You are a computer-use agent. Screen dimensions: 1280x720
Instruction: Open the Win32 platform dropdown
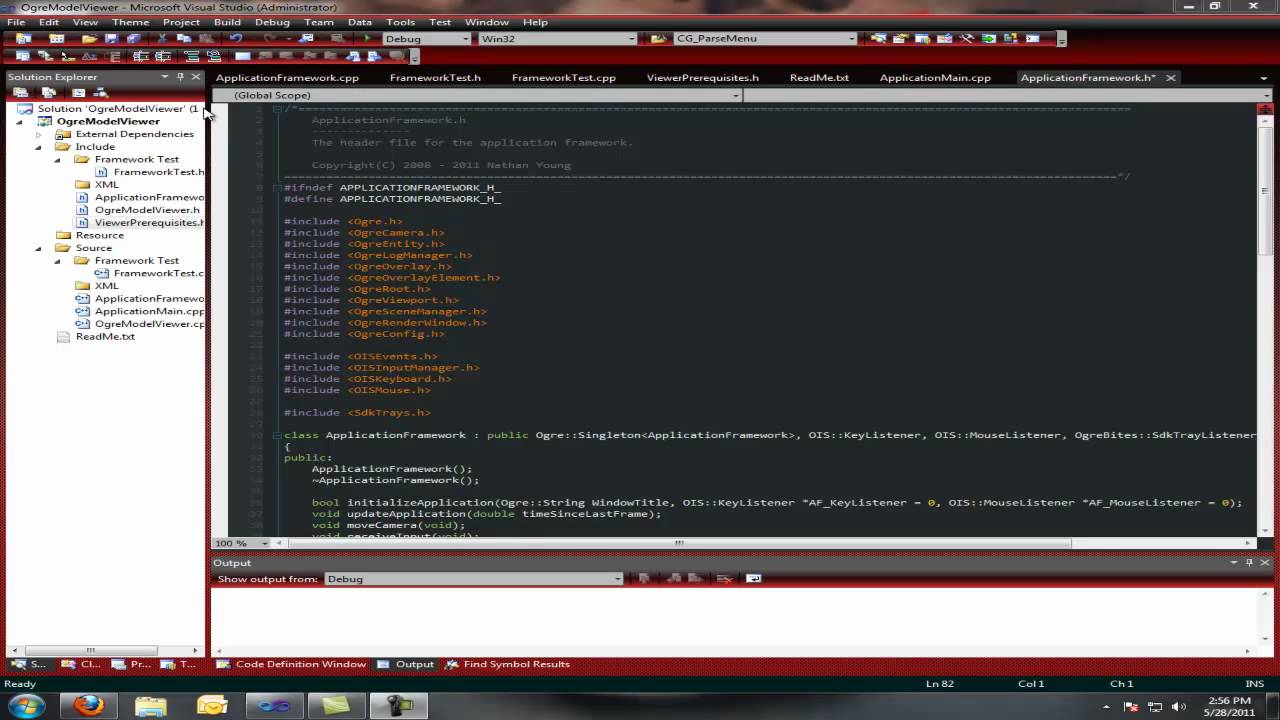(x=632, y=39)
